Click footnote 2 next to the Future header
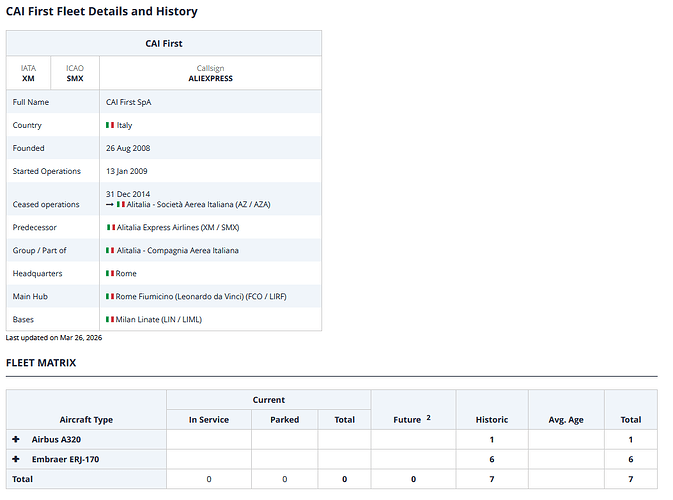The width and height of the screenshot is (673, 500). pos(428,417)
